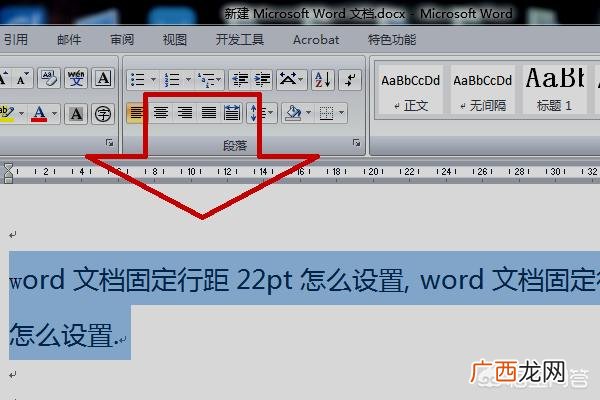Click the text word 文档固定行距 22pt
Image resolution: width=600 pixels, height=400 pixels.
pyautogui.click(x=151, y=279)
